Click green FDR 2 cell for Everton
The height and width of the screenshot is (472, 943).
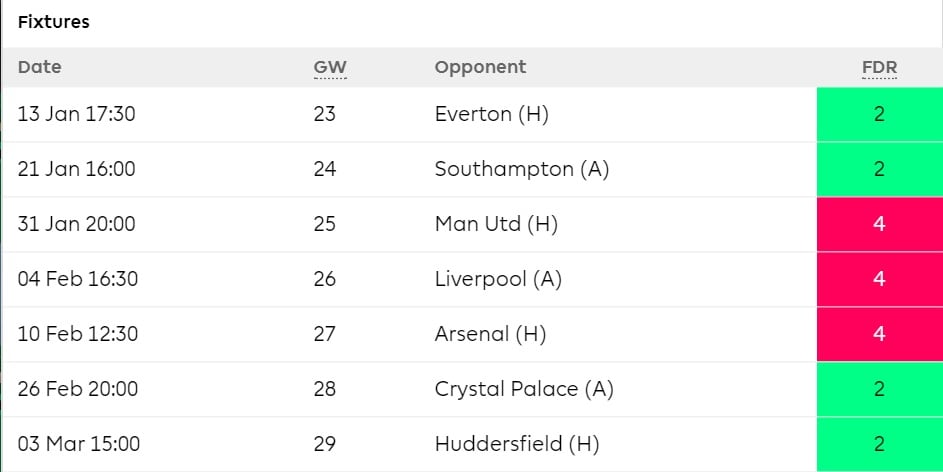point(879,114)
